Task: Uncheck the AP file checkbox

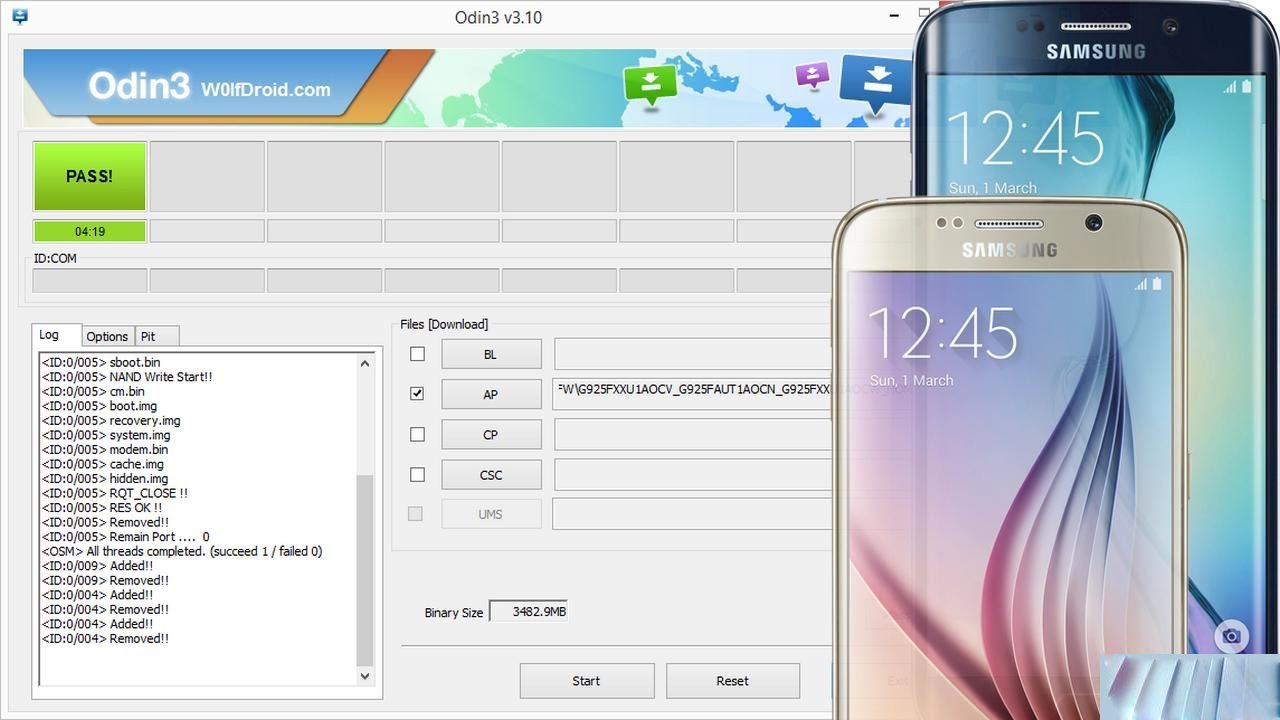Action: [x=417, y=394]
